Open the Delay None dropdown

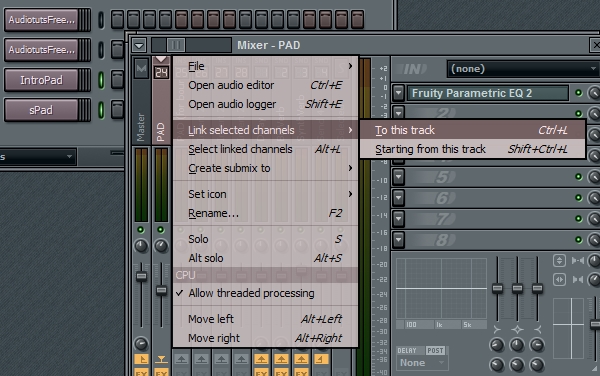tap(422, 363)
